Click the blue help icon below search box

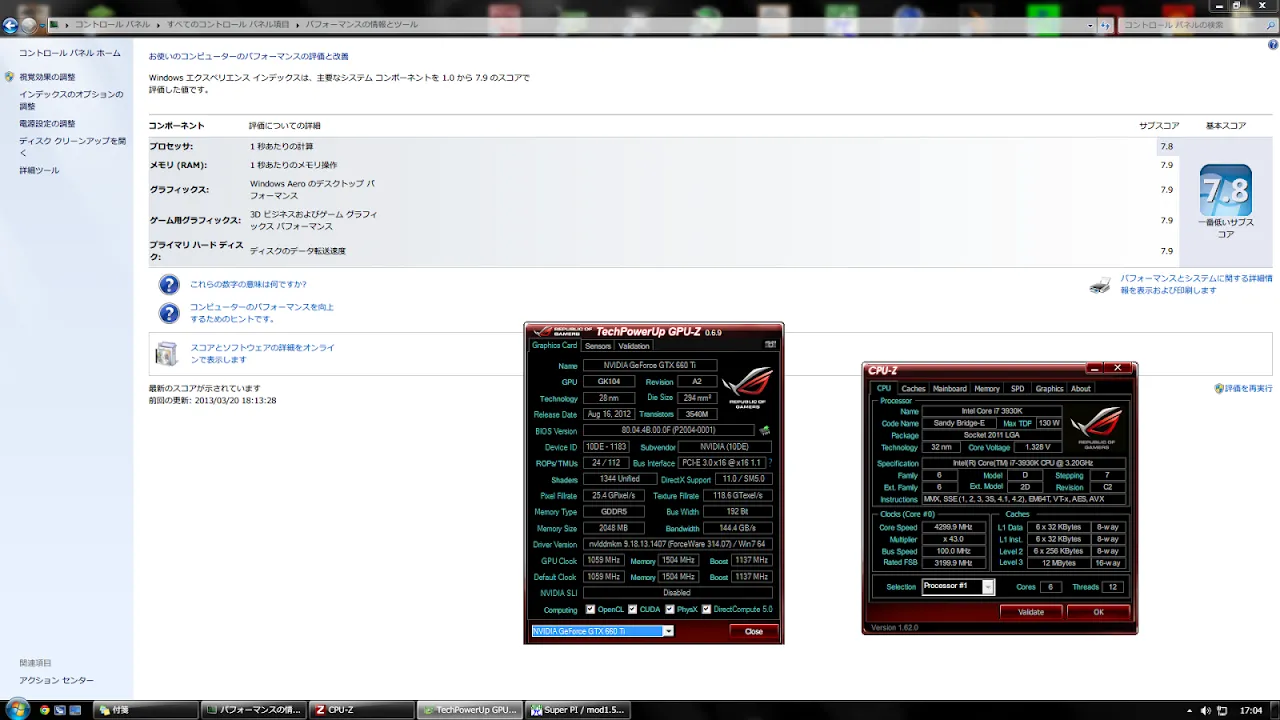[x=1271, y=45]
